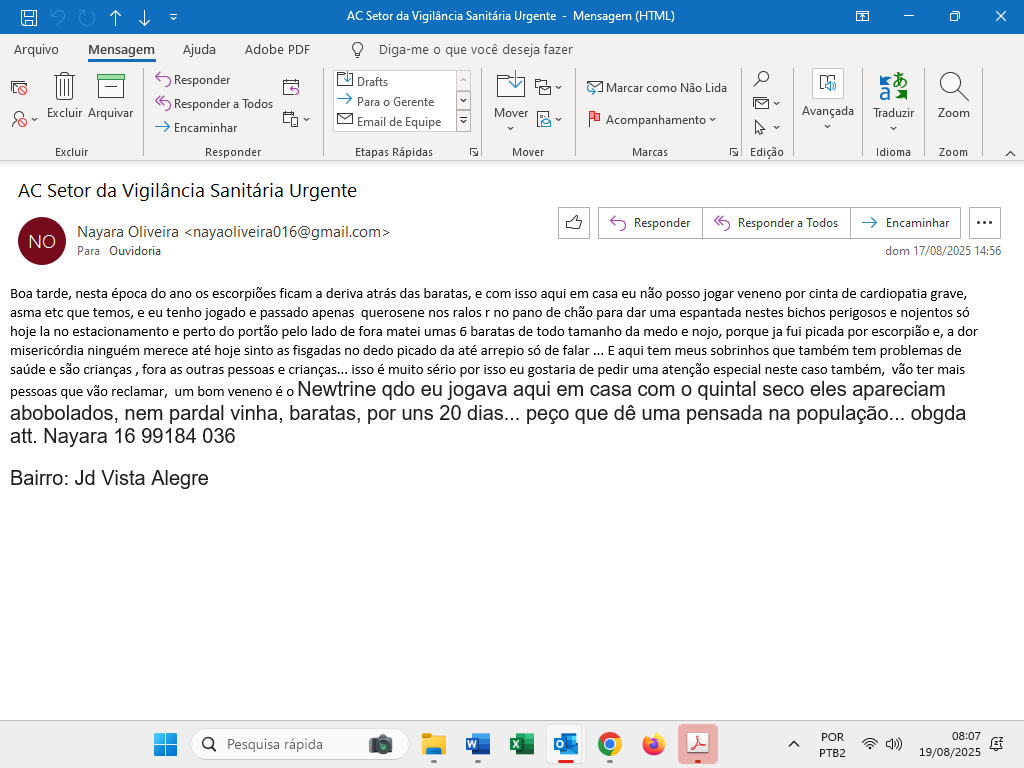Open the Arquivo tab
1024x768 pixels.
tap(36, 50)
